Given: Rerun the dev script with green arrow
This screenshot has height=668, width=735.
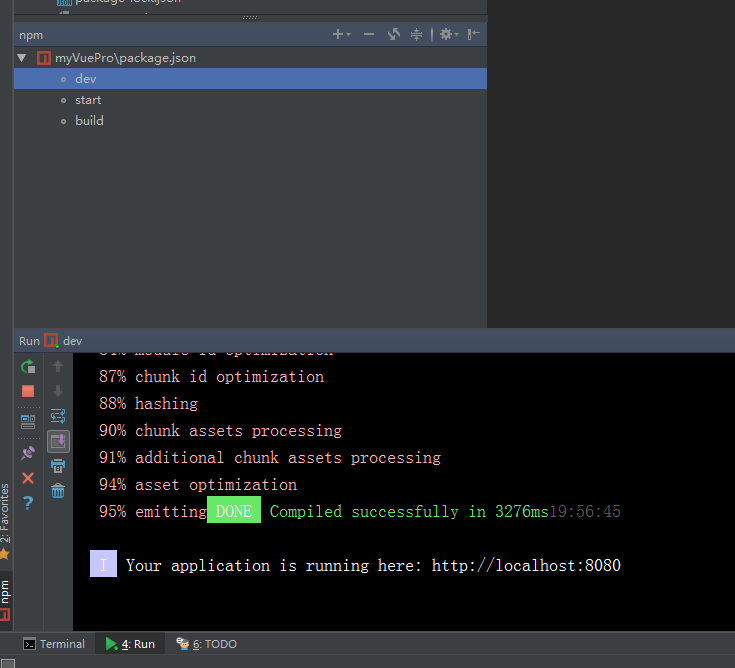Looking at the screenshot, I should tap(28, 367).
